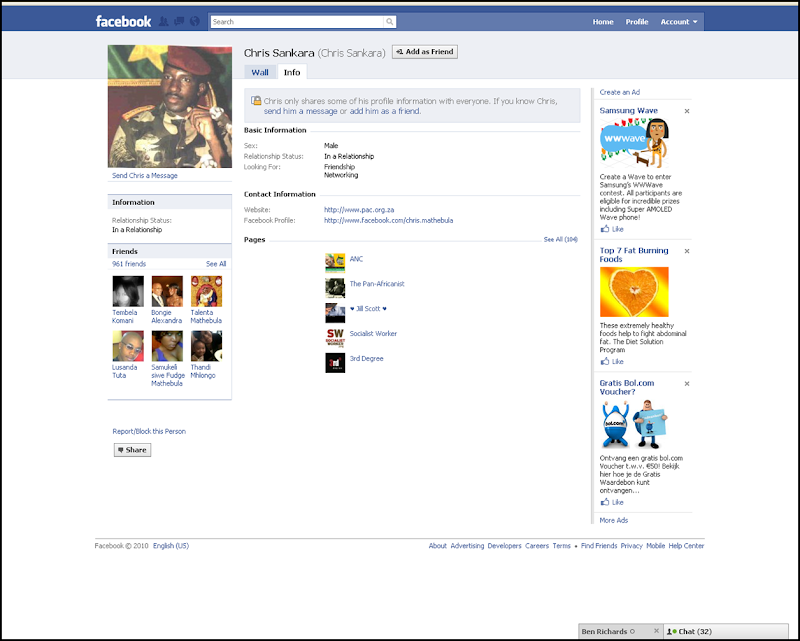
Task: Open notifications globe icon
Action: (x=194, y=21)
